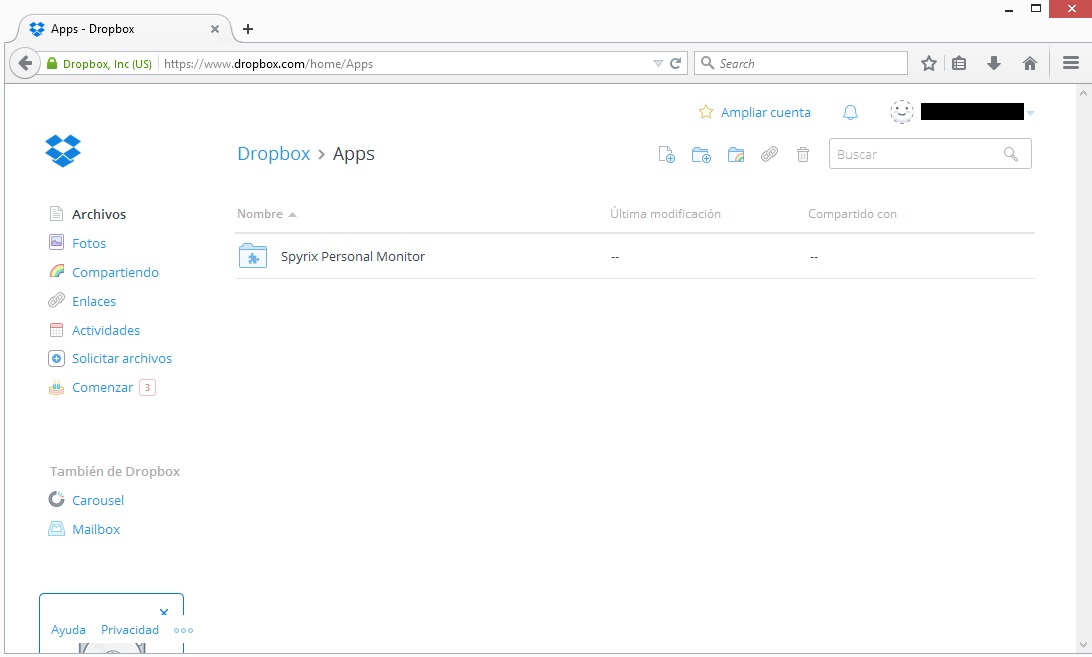1092x657 pixels.
Task: Click the Fotos picture icon
Action: [x=56, y=242]
